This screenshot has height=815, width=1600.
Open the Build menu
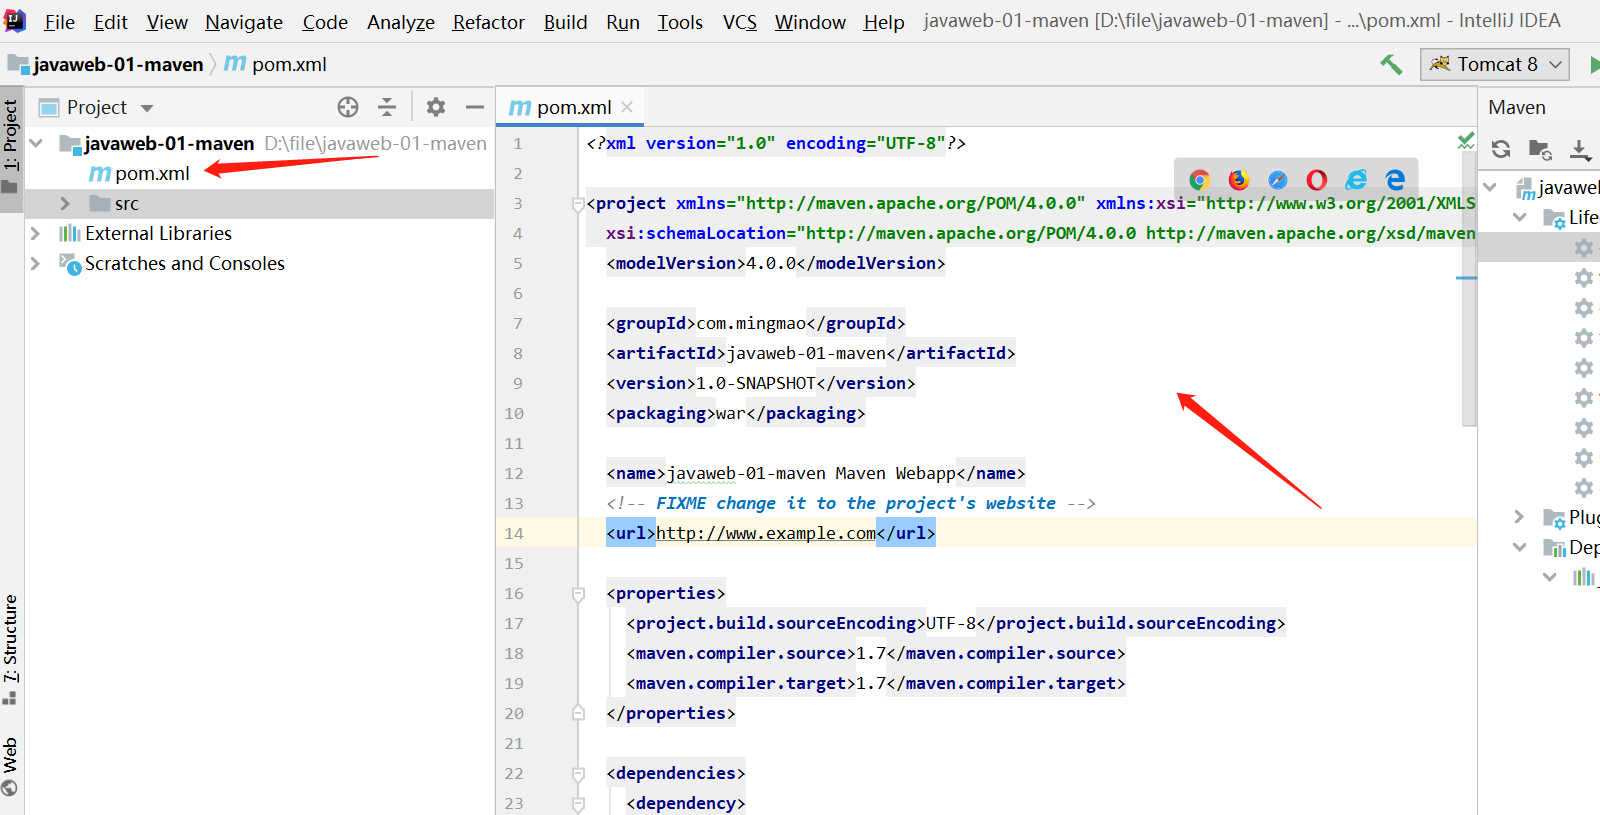click(x=565, y=22)
